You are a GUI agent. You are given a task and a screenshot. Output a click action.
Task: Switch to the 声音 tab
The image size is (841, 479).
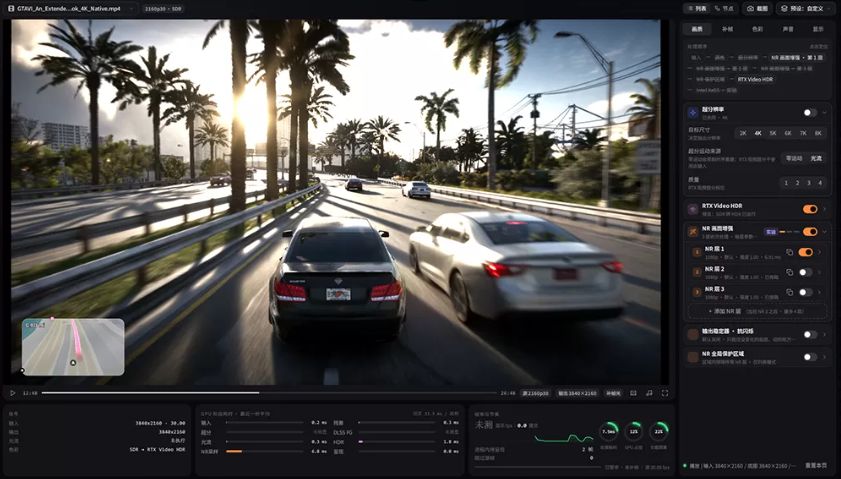(x=787, y=29)
